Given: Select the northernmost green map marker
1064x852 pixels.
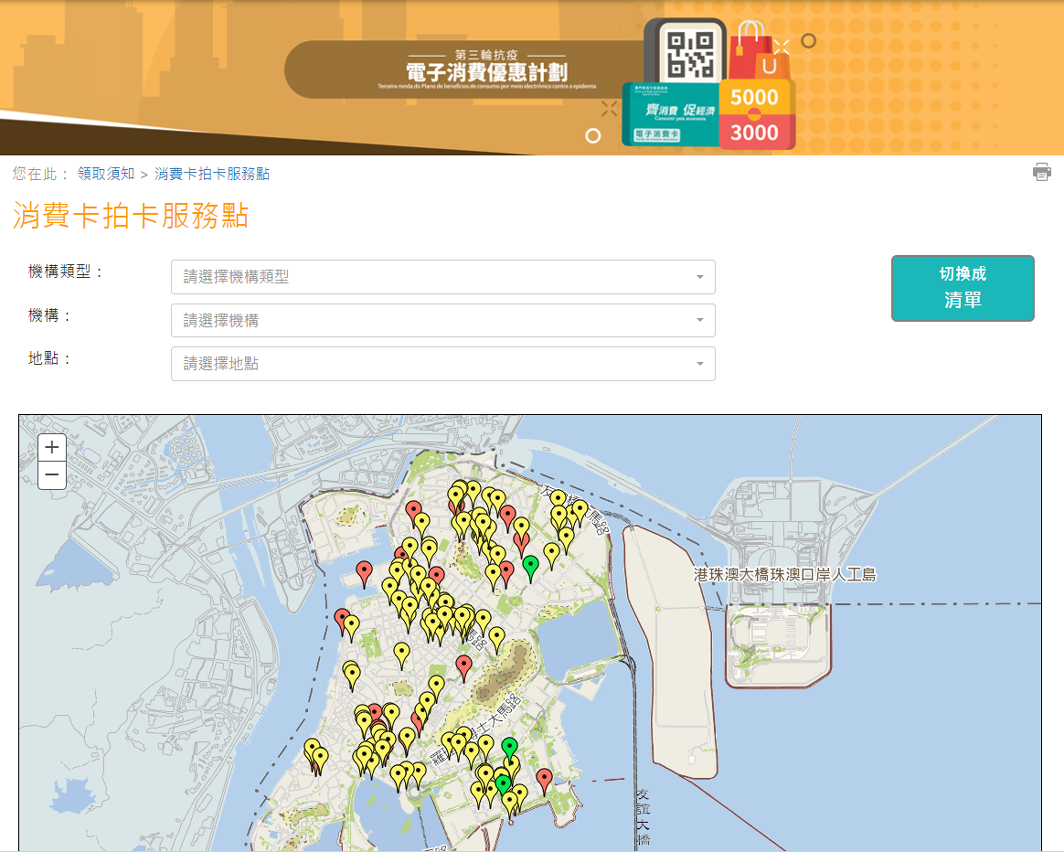Looking at the screenshot, I should (531, 565).
